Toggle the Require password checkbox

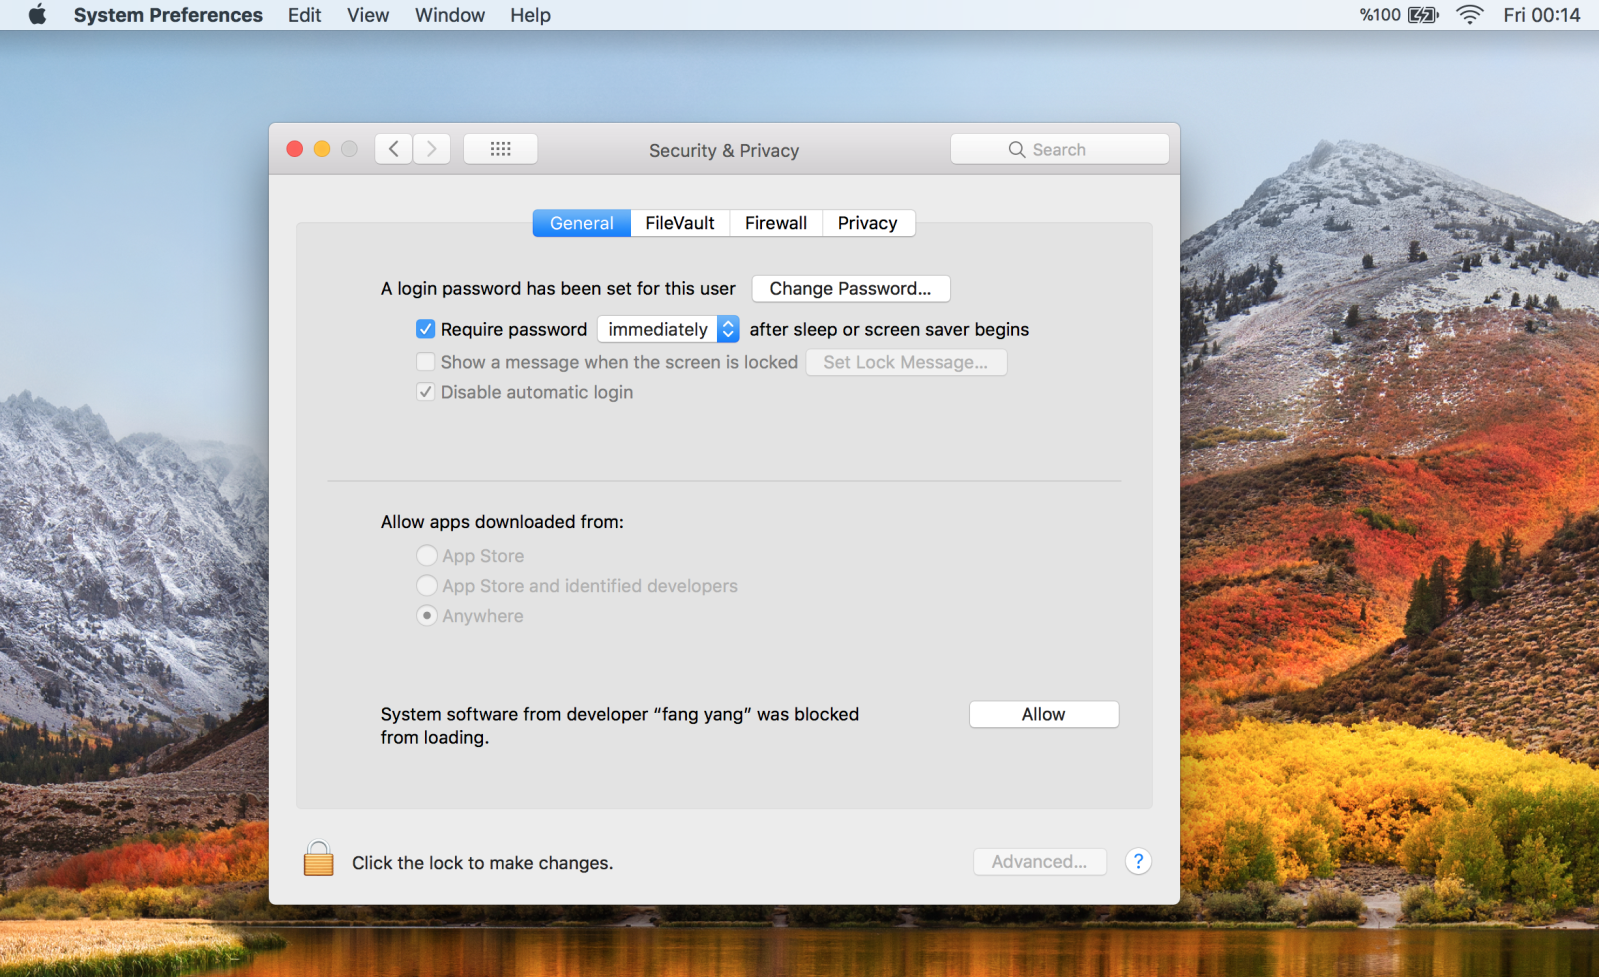(426, 329)
